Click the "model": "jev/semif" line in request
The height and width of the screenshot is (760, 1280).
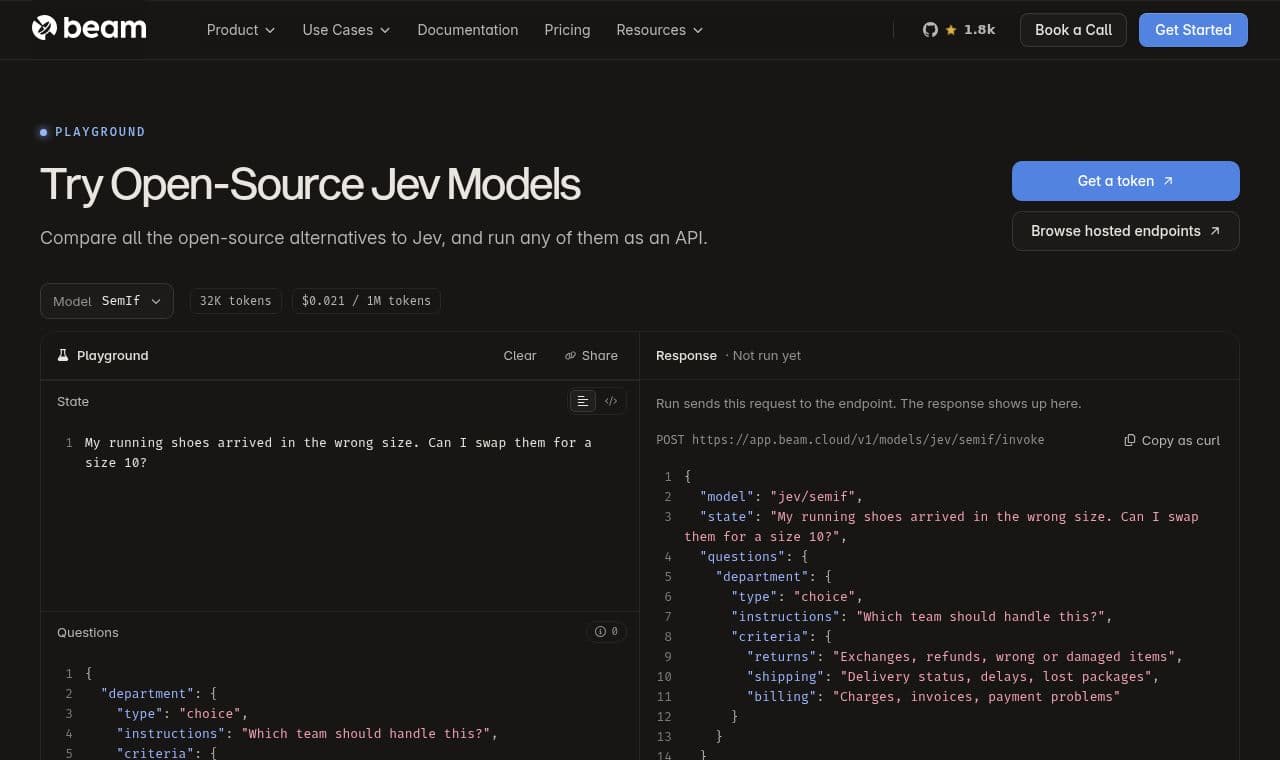pos(781,497)
